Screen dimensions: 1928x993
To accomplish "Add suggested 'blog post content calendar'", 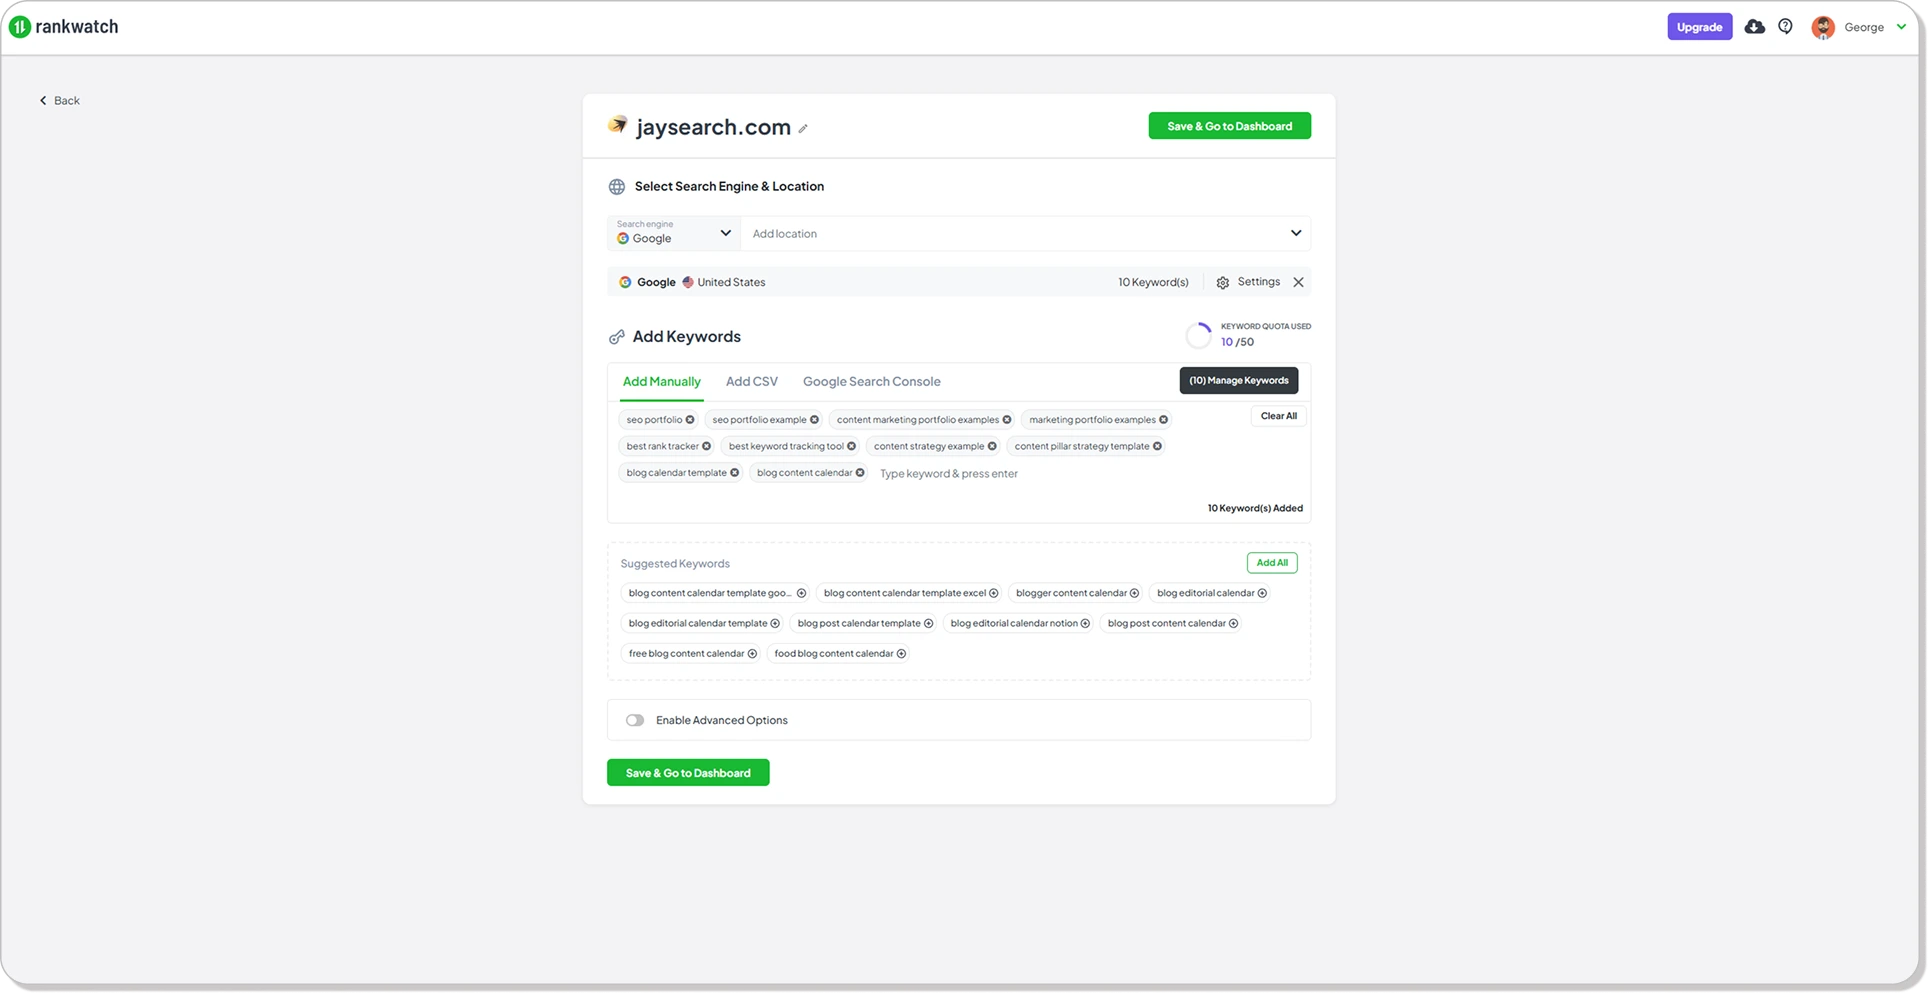I will coord(1233,623).
